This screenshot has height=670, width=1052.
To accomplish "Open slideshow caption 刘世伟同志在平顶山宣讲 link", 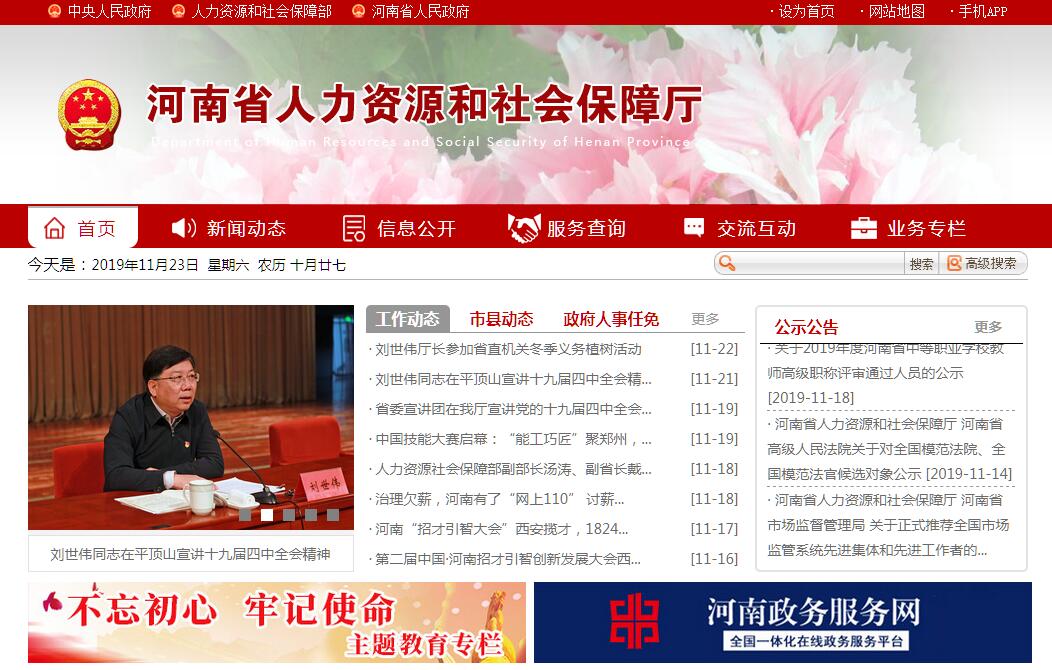I will coord(191,554).
